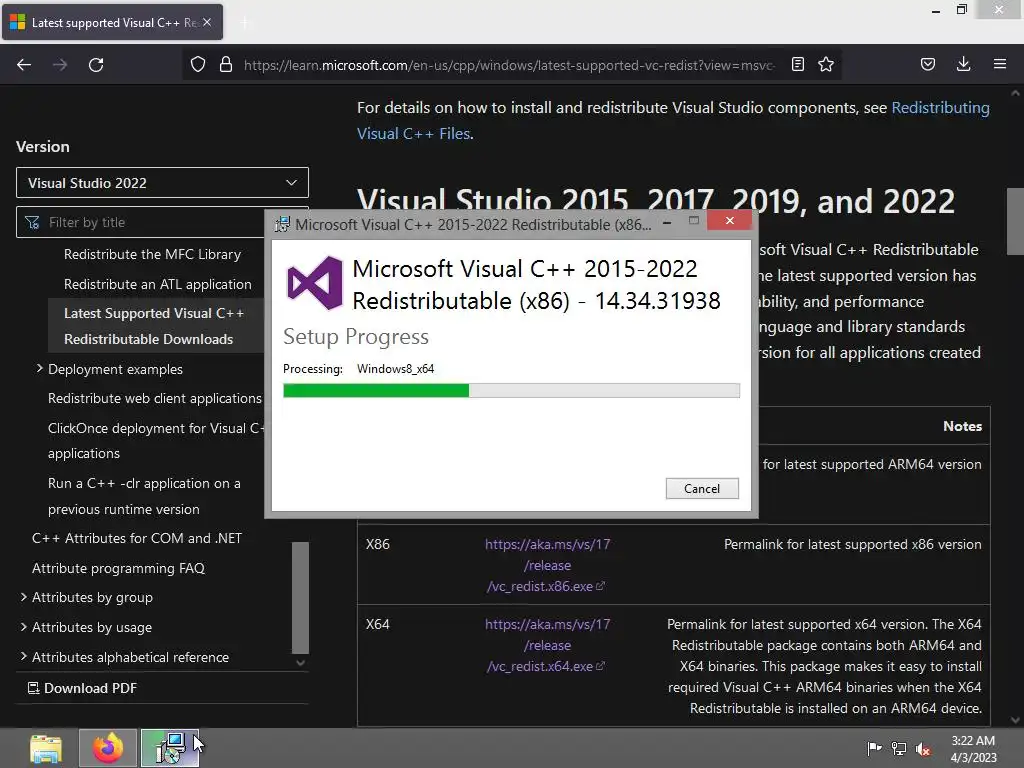Open the vc_redist.x64.exe permalink
The image size is (1024, 768).
coord(547,645)
